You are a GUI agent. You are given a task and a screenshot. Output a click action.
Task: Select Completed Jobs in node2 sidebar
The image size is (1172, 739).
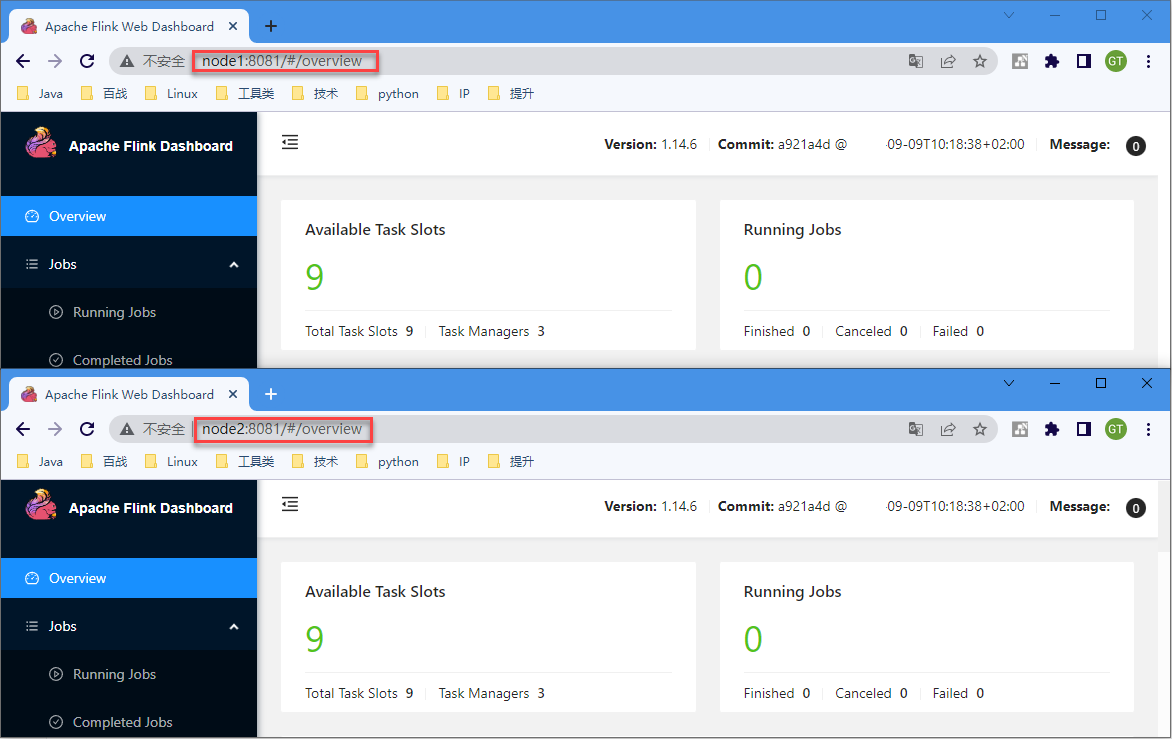122,722
